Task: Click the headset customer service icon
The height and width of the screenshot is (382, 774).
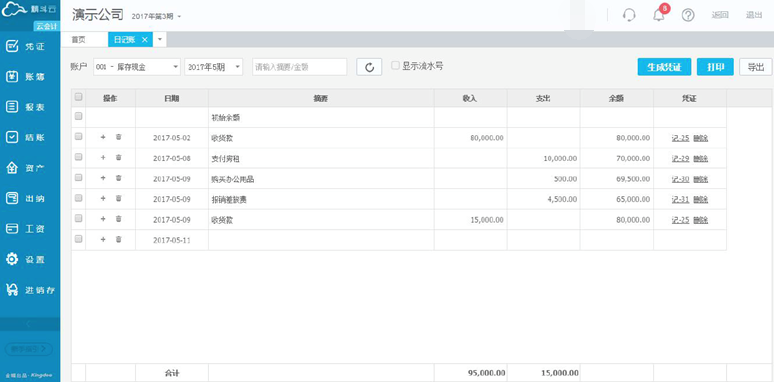Action: pos(629,15)
